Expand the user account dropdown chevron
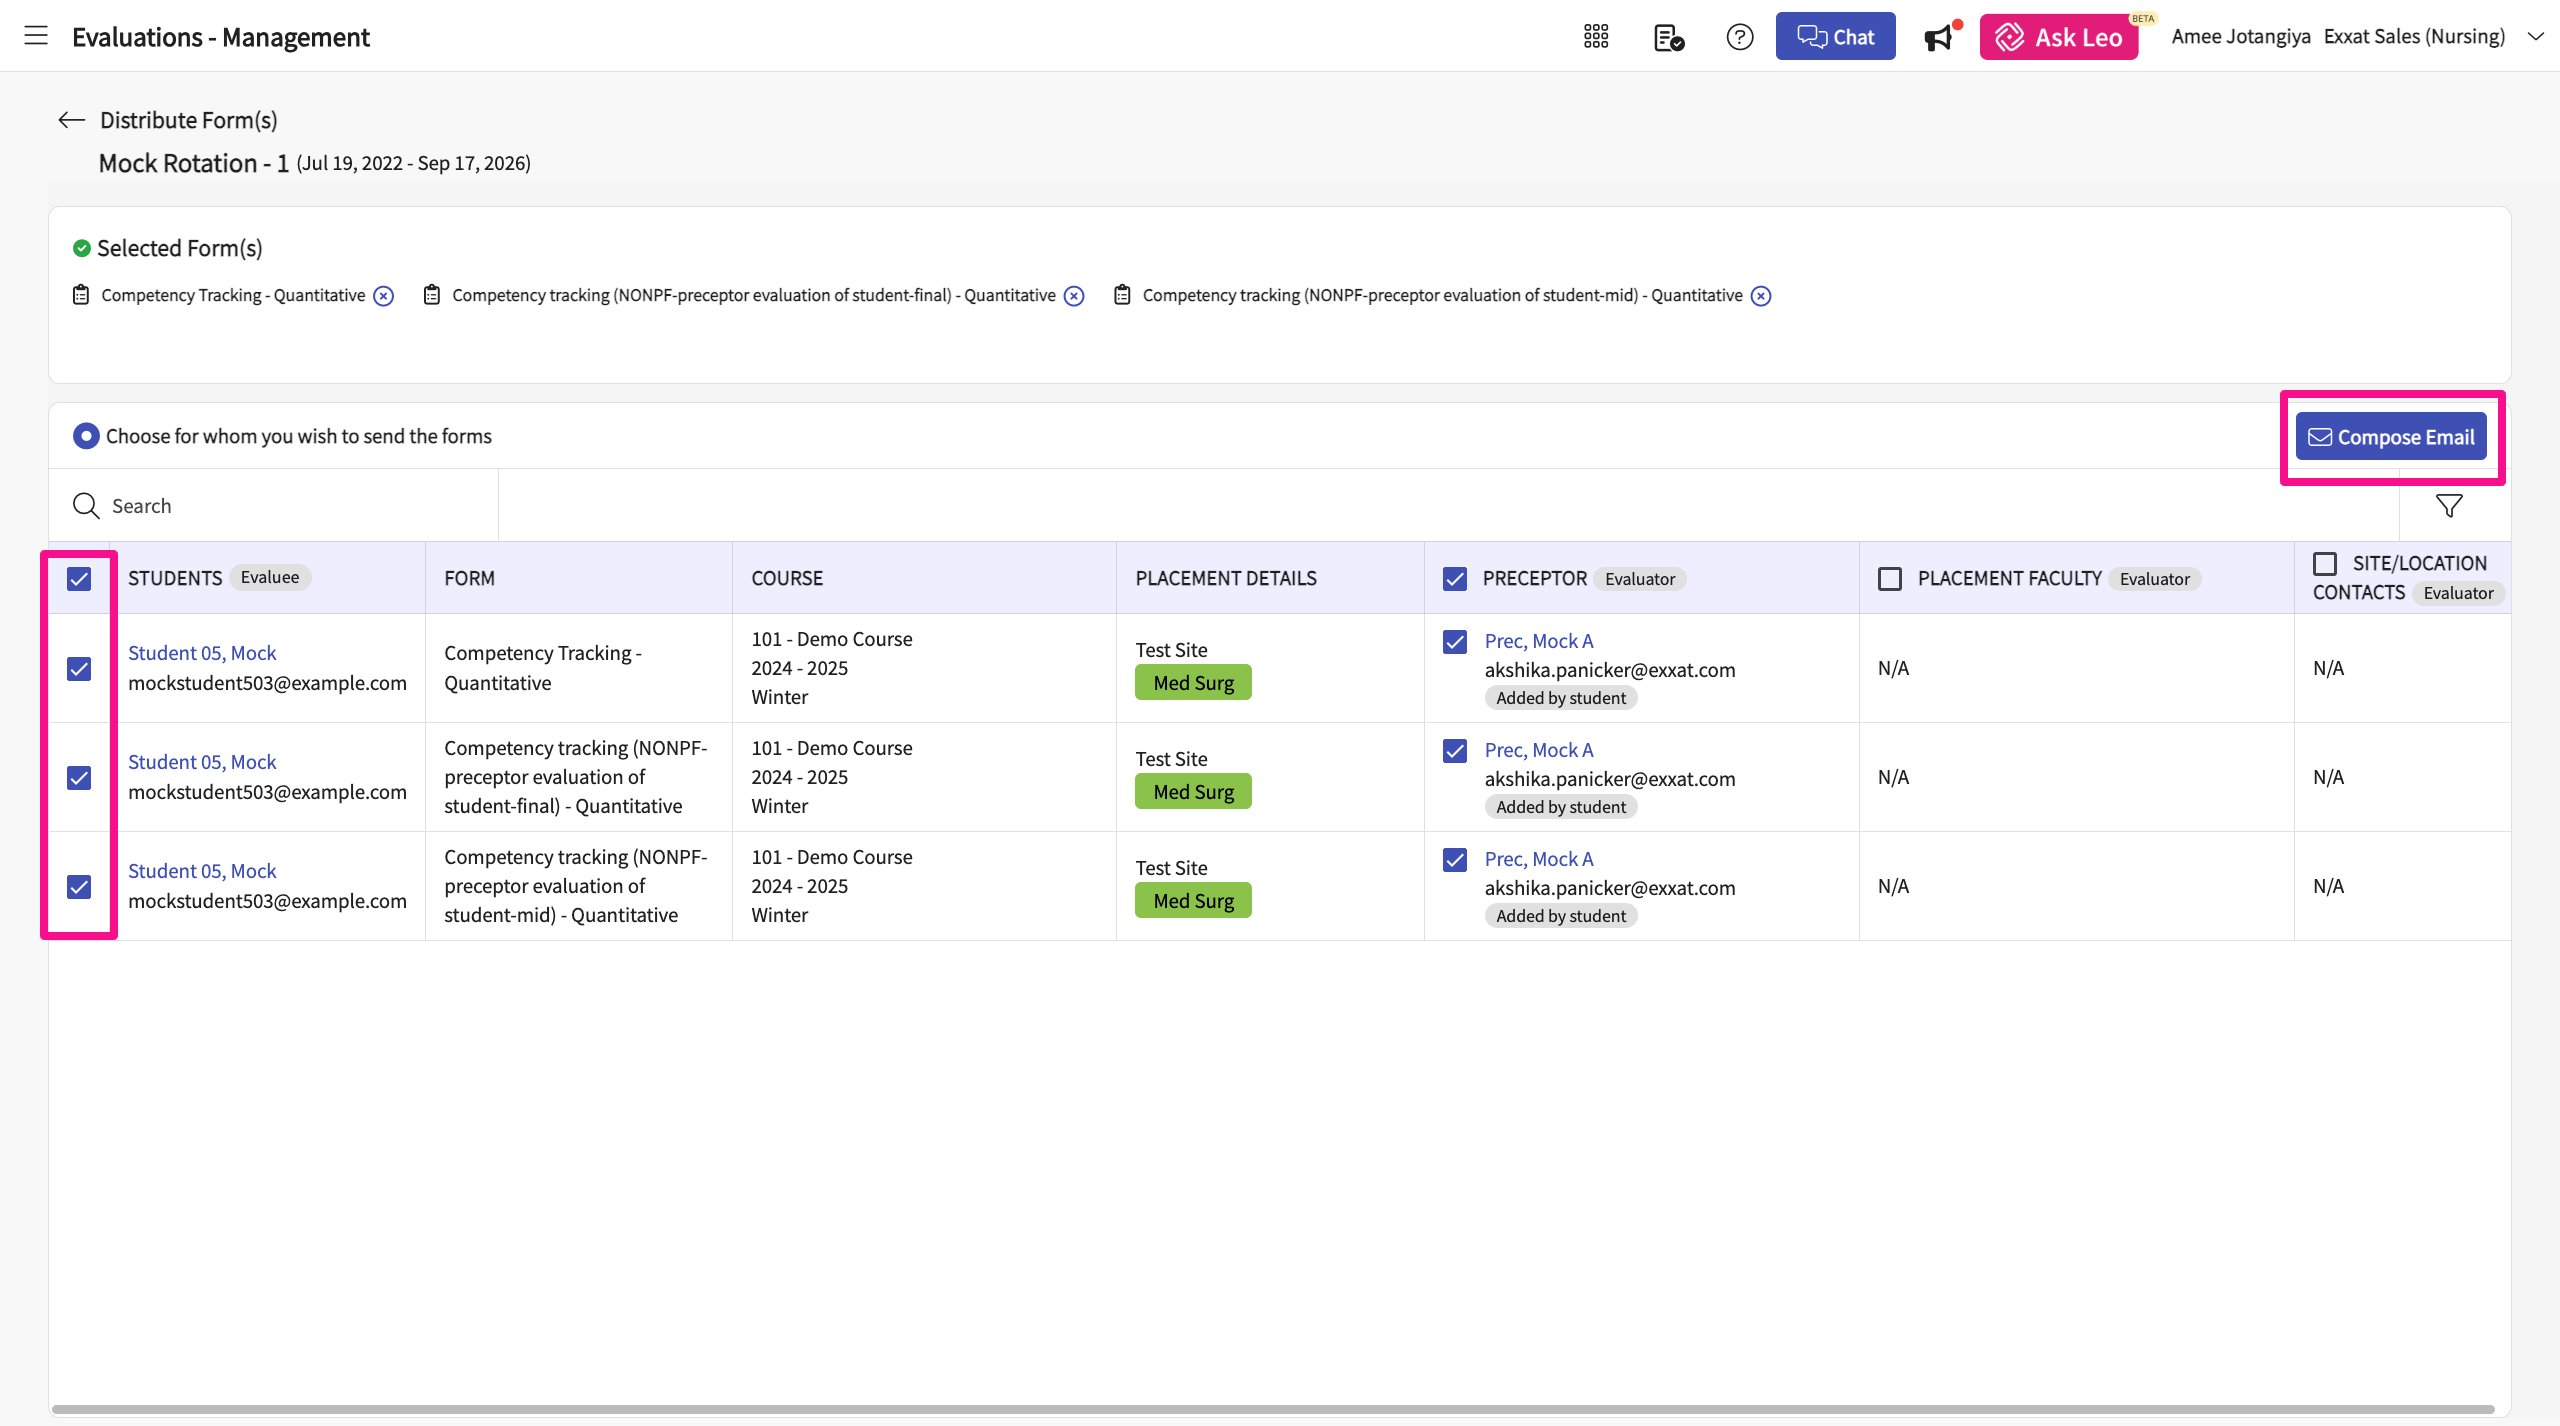2560x1426 pixels. point(2535,37)
